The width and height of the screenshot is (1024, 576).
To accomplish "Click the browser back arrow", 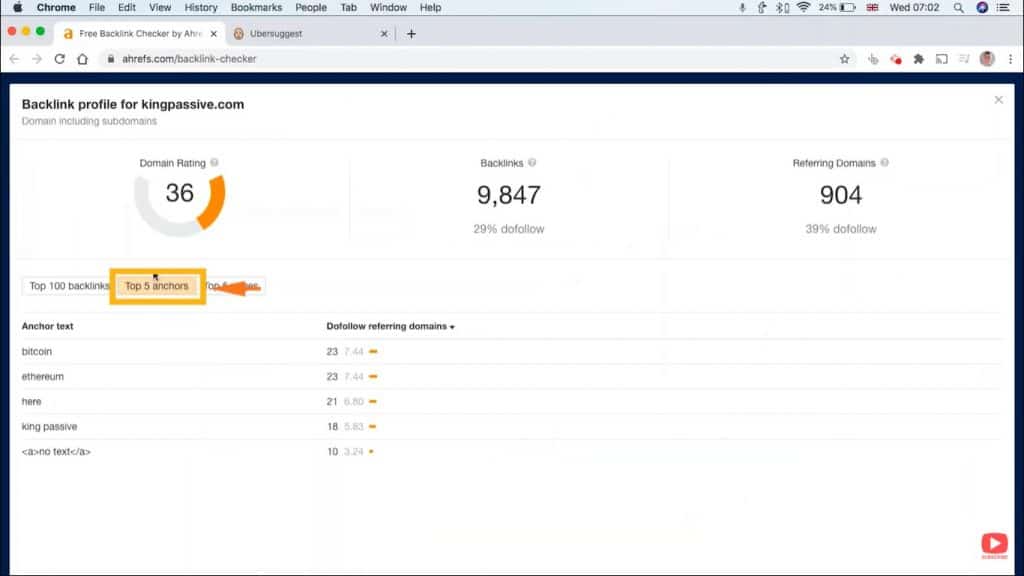I will [14, 59].
